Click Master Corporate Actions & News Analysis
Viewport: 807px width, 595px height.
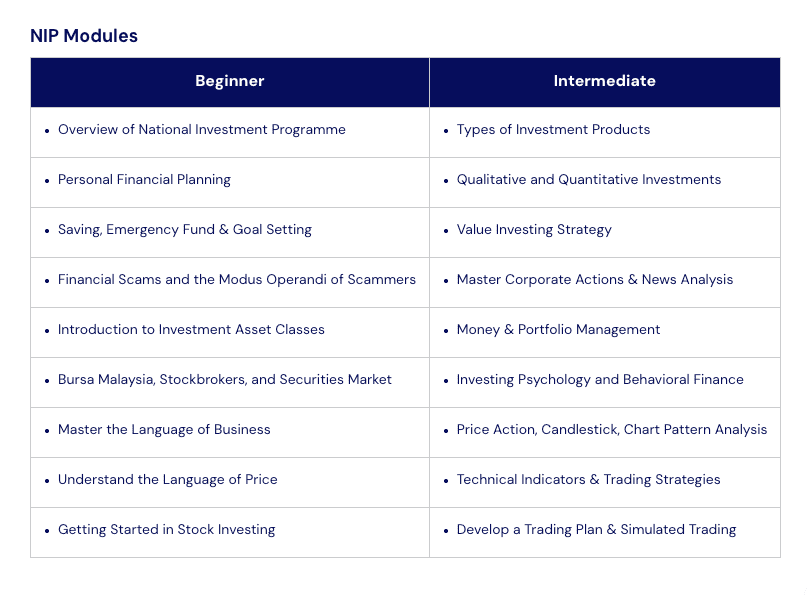click(595, 280)
